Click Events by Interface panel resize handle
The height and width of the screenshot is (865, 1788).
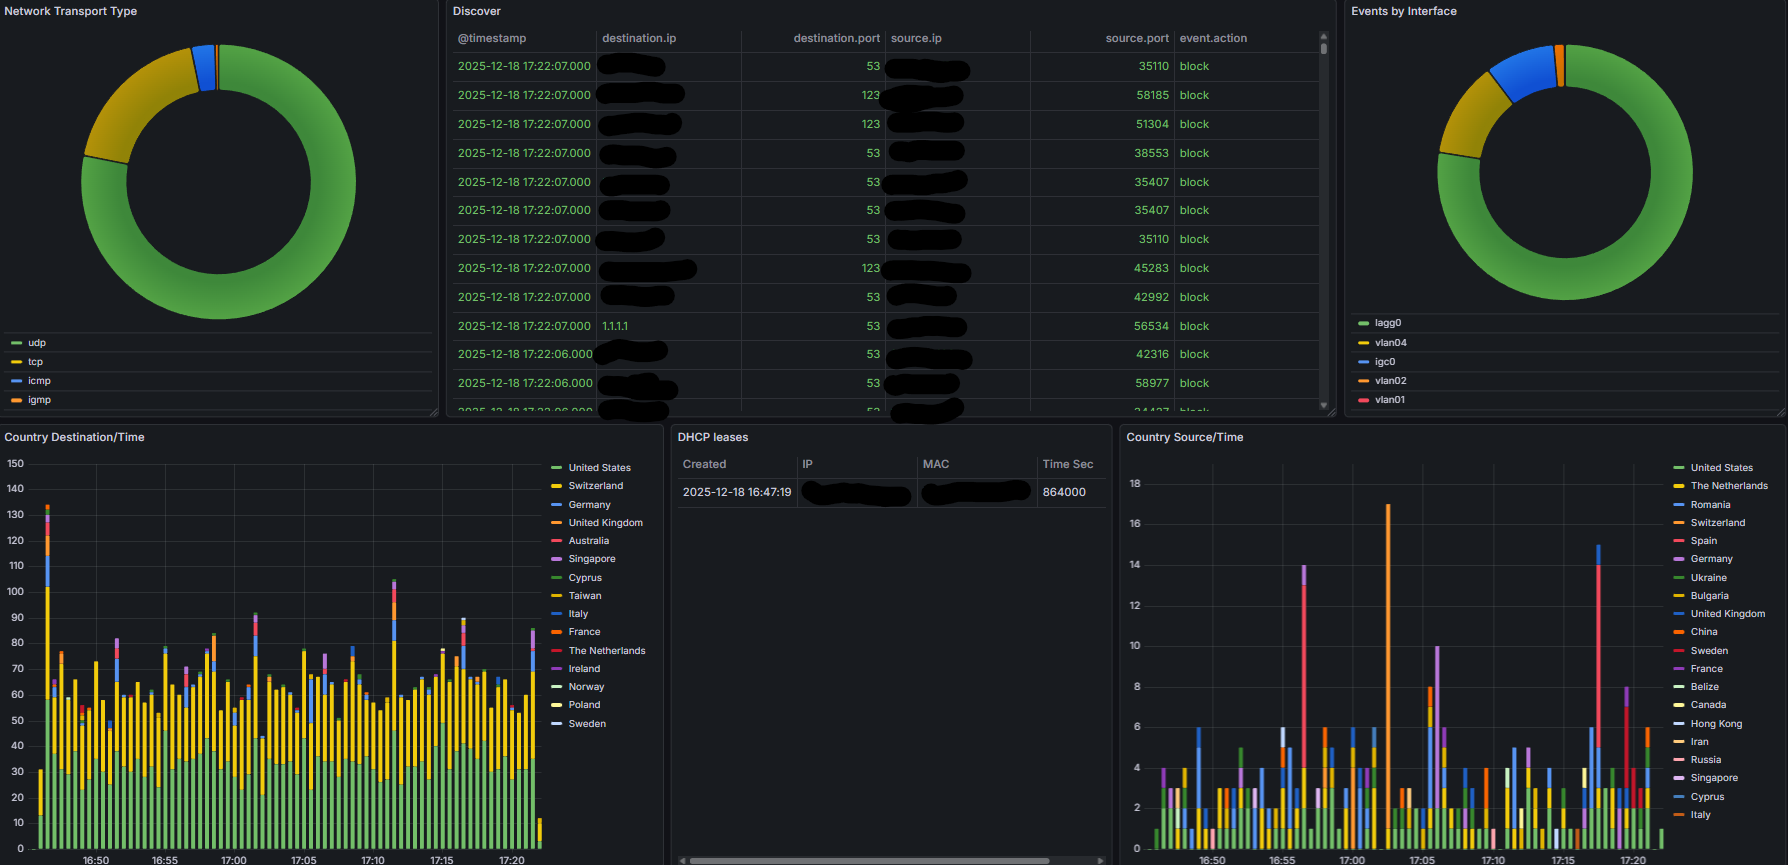point(1781,412)
